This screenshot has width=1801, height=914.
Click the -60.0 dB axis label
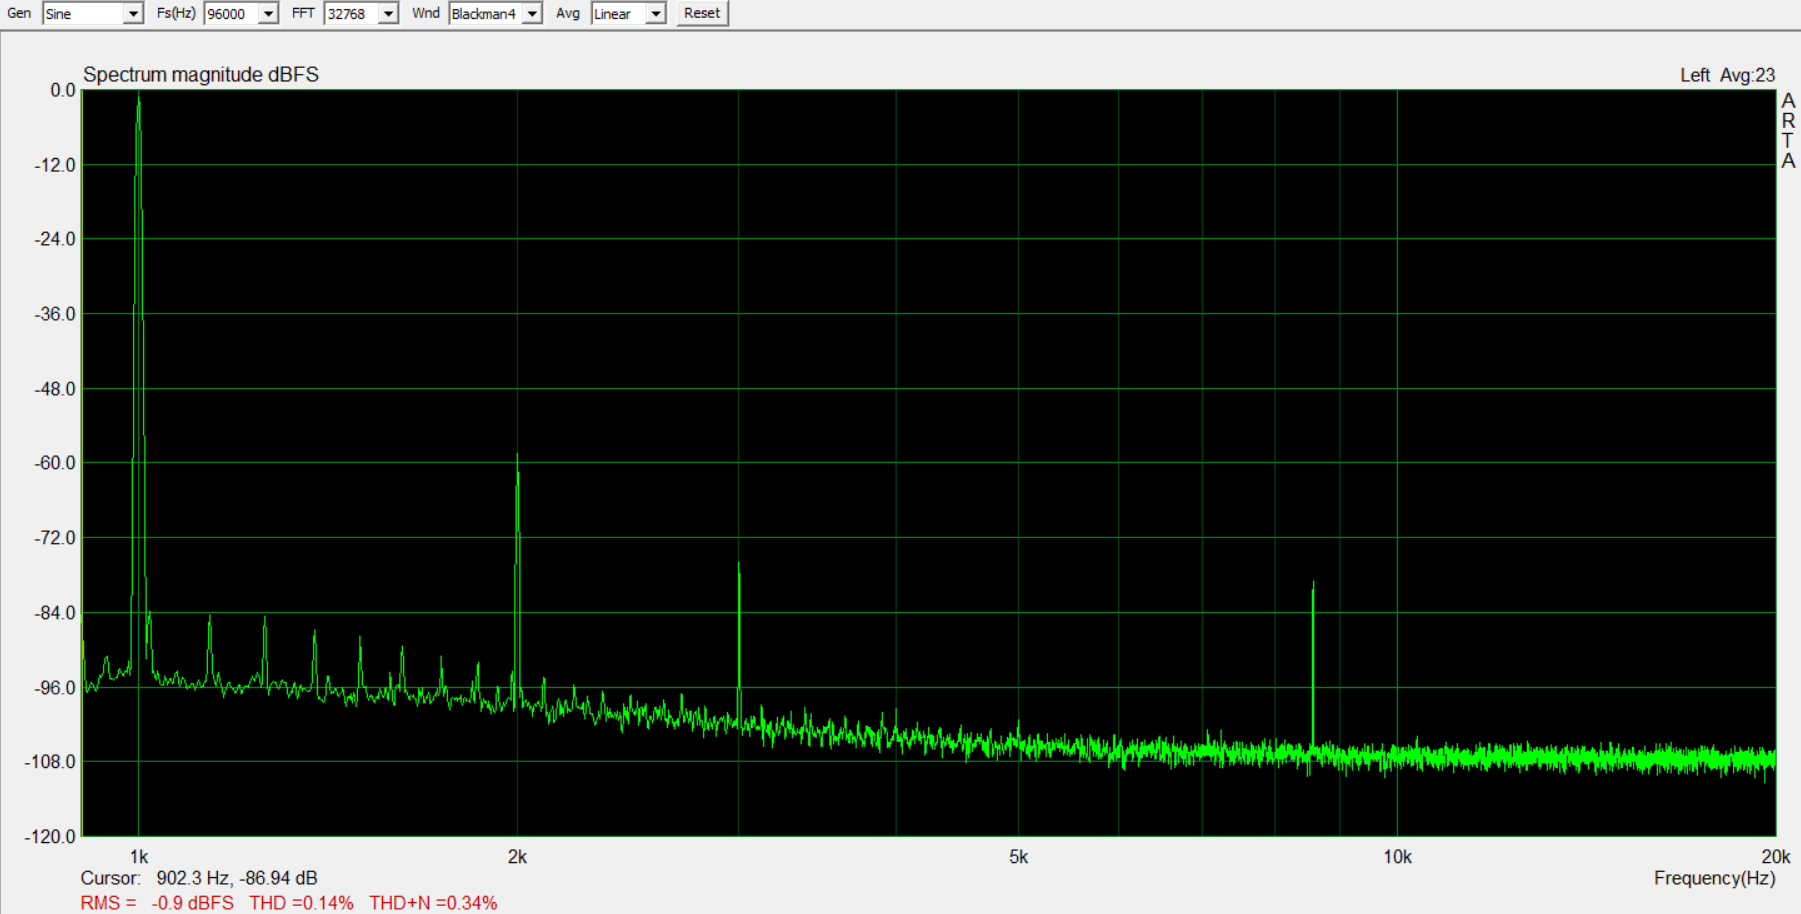point(55,463)
